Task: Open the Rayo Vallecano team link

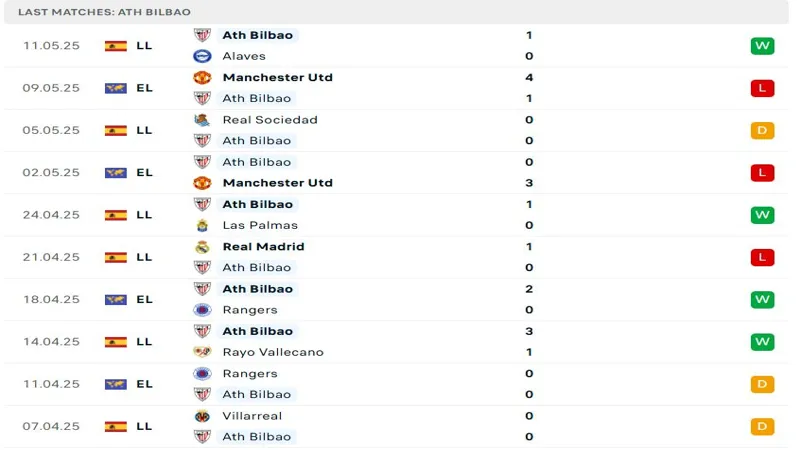Action: tap(273, 352)
